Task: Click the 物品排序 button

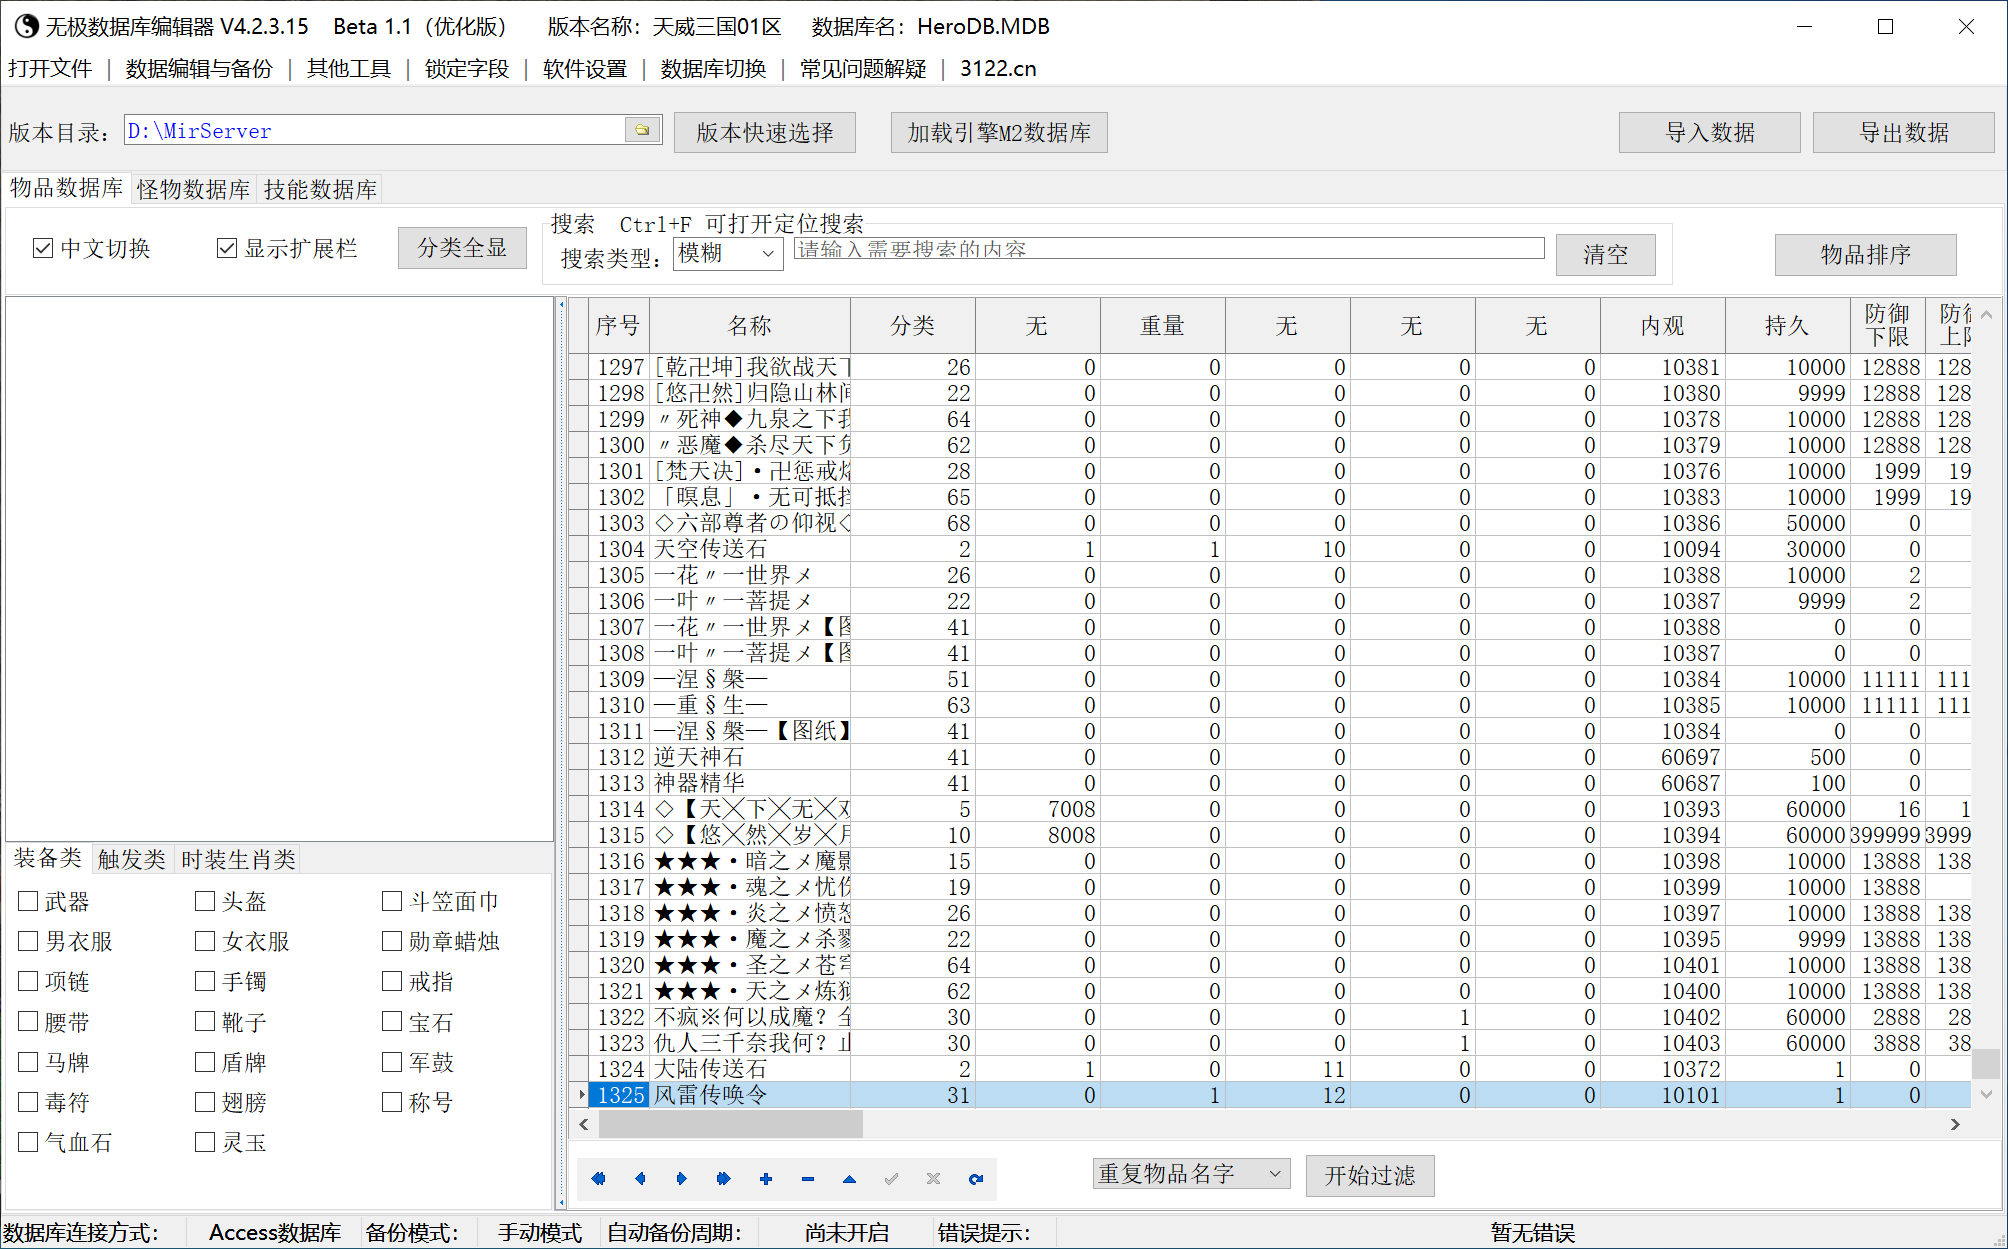Action: pos(1866,254)
